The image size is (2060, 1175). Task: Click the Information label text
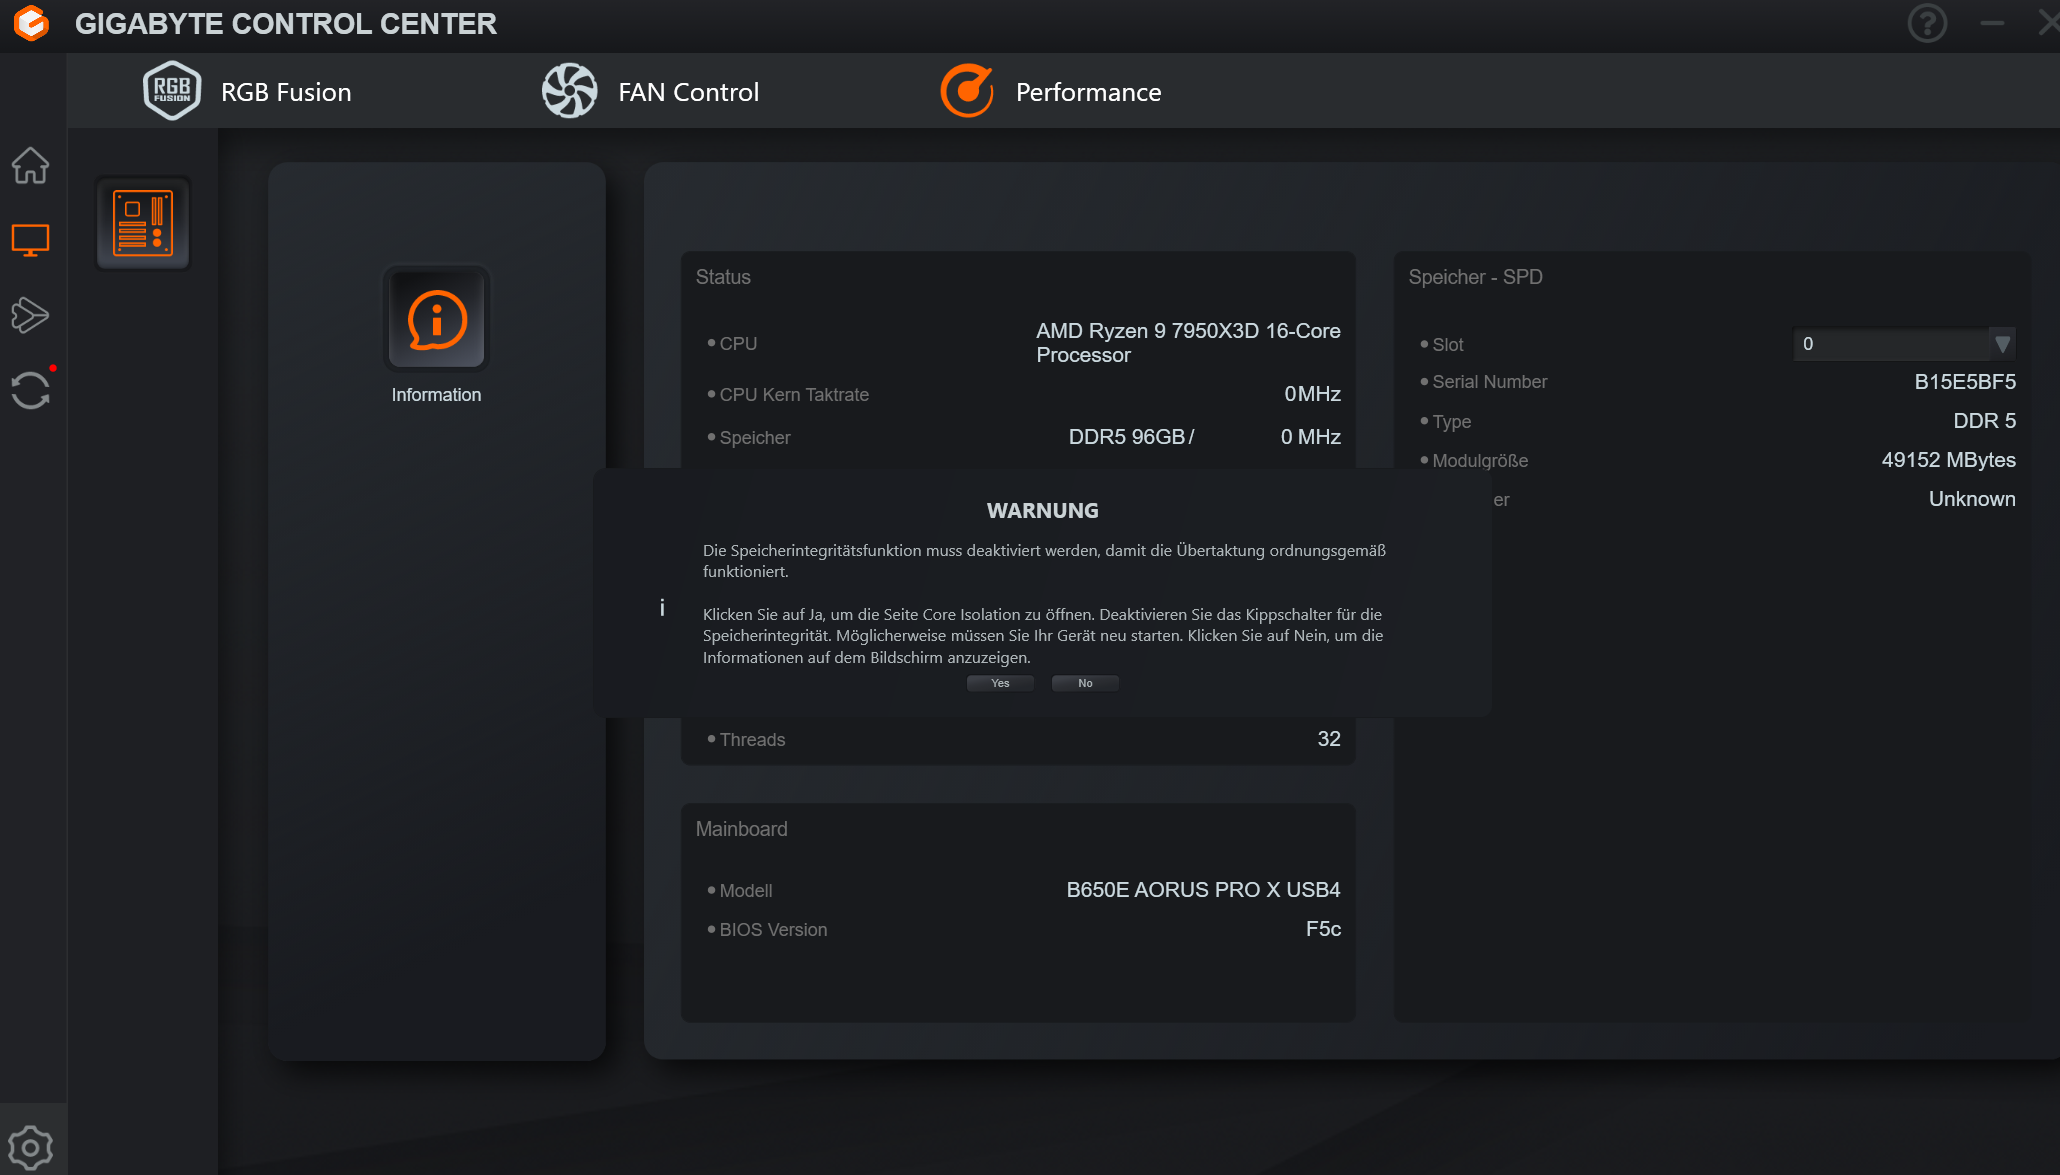[436, 395]
